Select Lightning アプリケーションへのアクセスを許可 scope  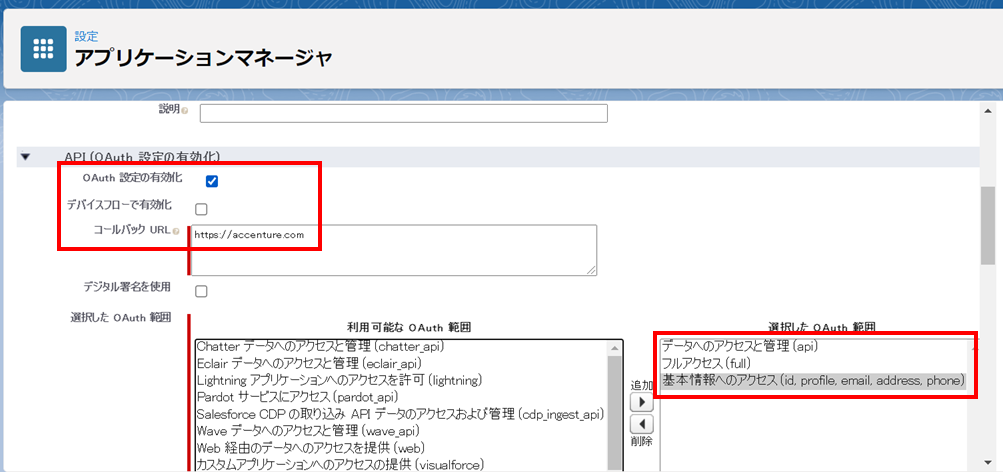click(339, 380)
